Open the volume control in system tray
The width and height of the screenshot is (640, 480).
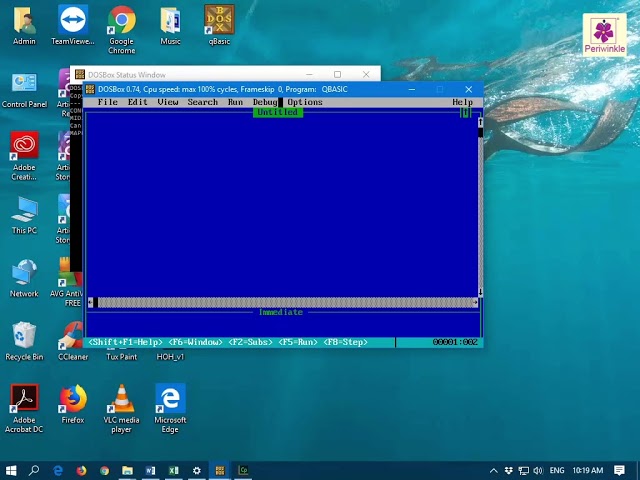[x=538, y=471]
